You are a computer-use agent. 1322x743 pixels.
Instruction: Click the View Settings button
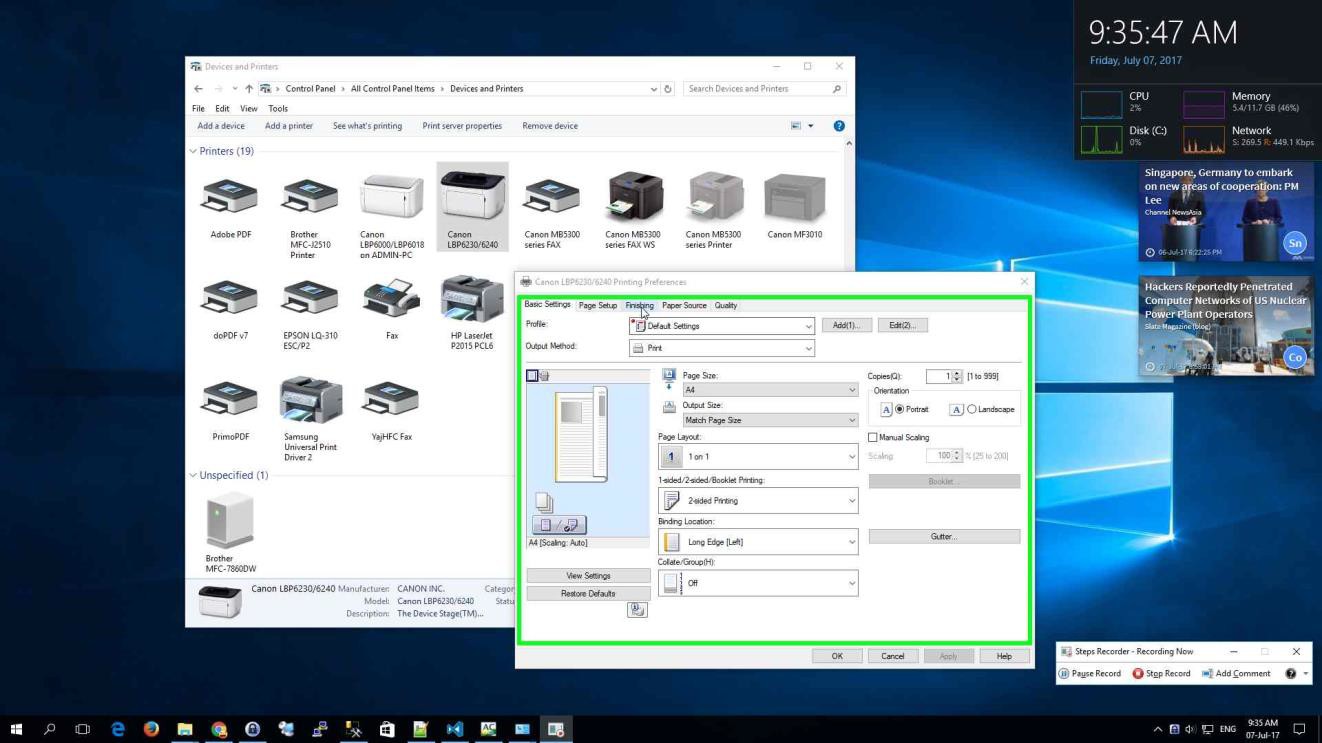(x=588, y=576)
